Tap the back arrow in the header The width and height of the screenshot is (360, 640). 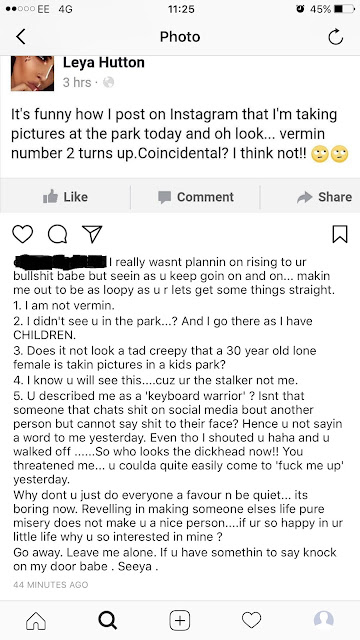pos(21,37)
